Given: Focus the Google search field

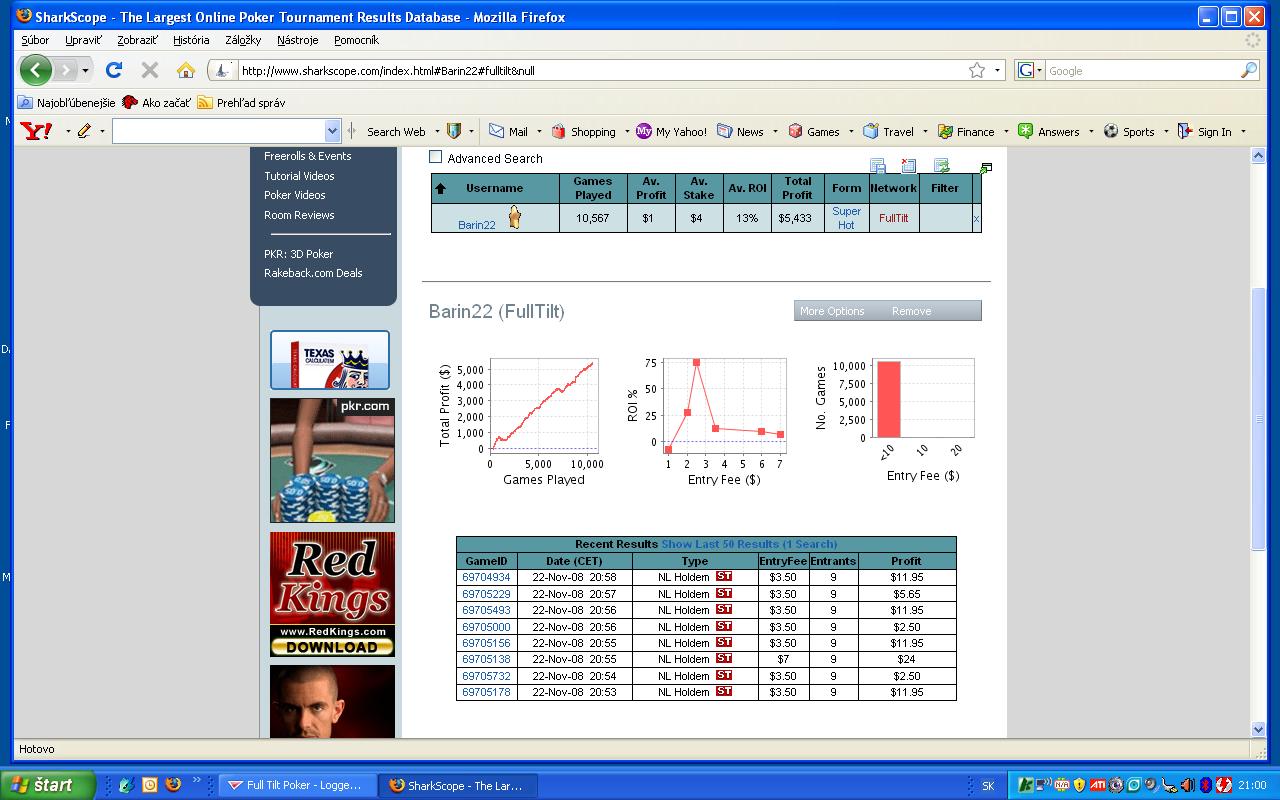Looking at the screenshot, I should (x=1142, y=71).
